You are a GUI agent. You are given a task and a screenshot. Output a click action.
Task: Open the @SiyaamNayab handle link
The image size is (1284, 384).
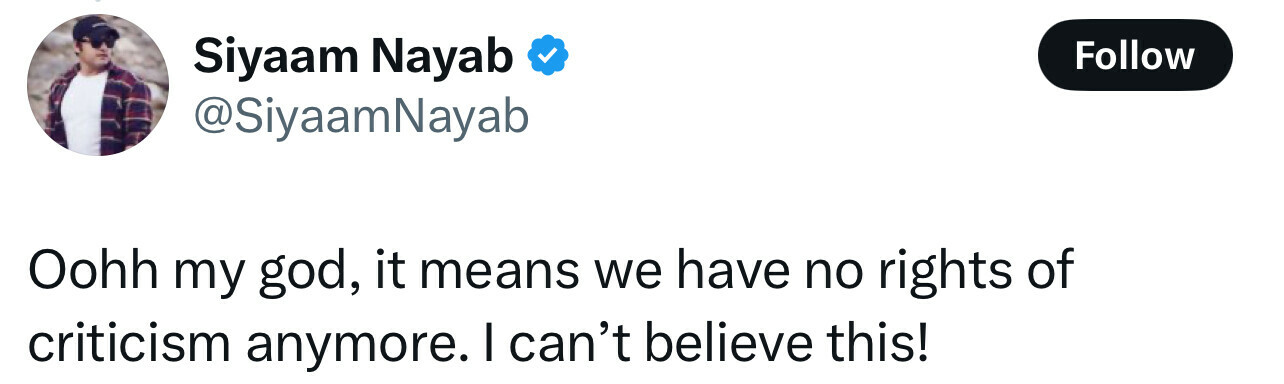pos(361,117)
